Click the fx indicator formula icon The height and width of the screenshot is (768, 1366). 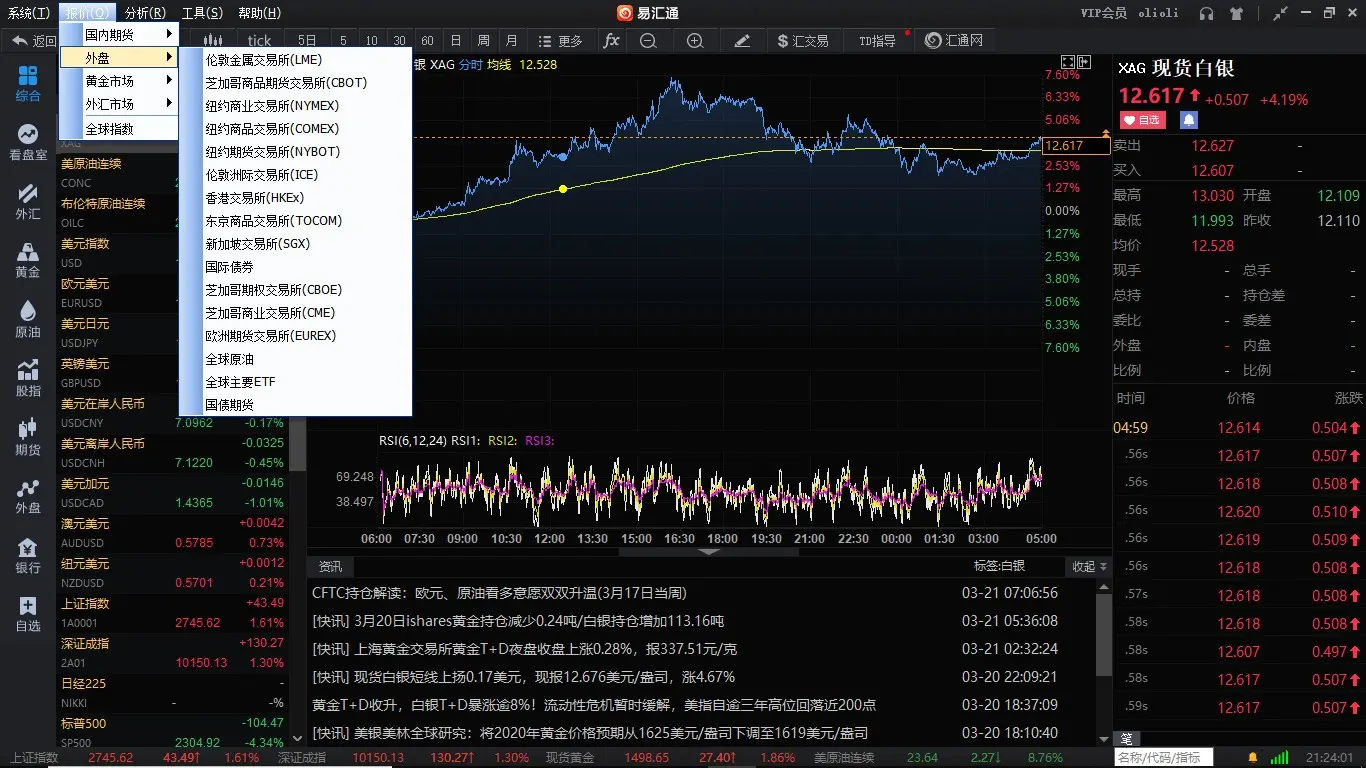612,41
